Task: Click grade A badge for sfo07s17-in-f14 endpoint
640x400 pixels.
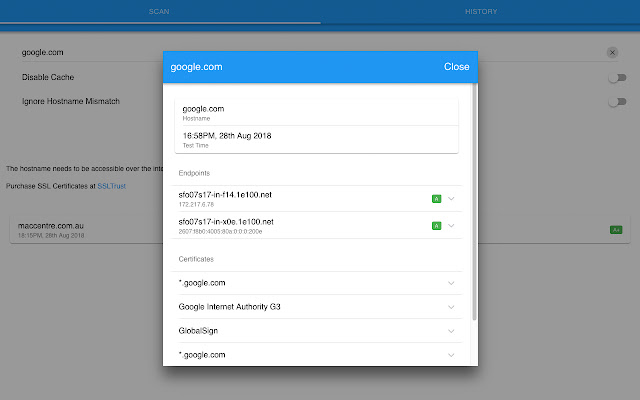Action: (436, 199)
